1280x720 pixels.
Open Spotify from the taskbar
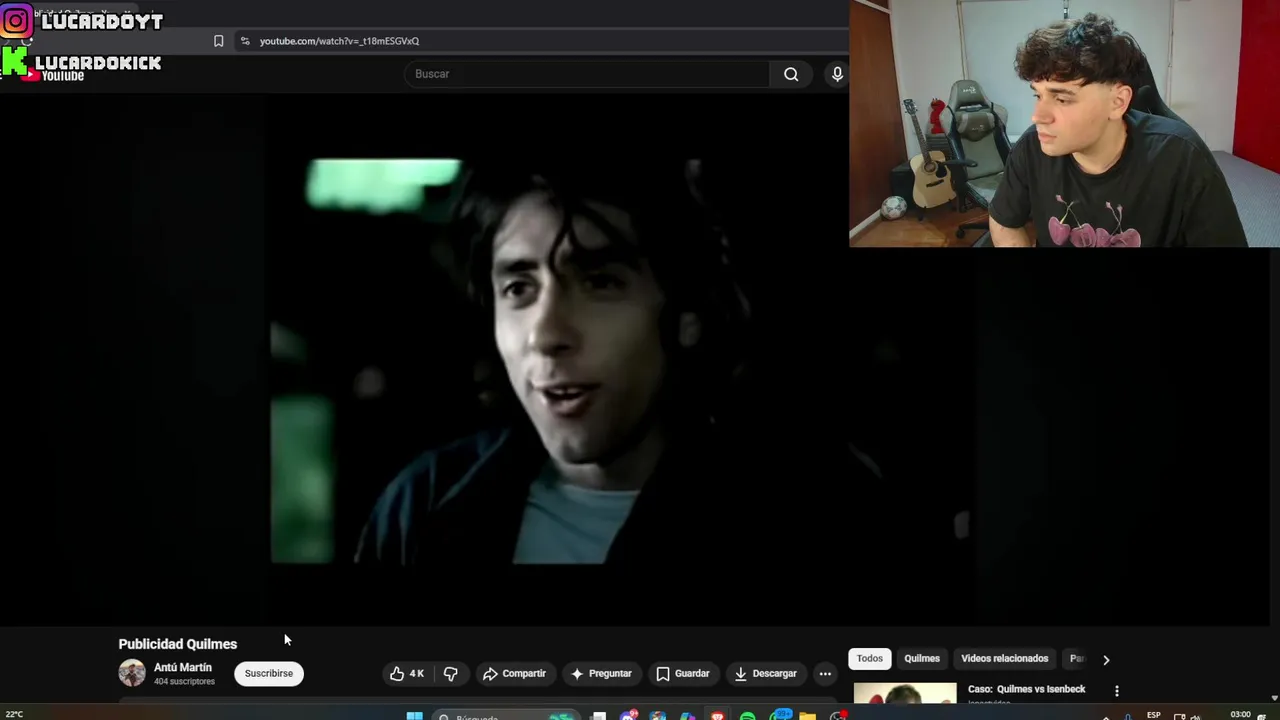point(748,716)
